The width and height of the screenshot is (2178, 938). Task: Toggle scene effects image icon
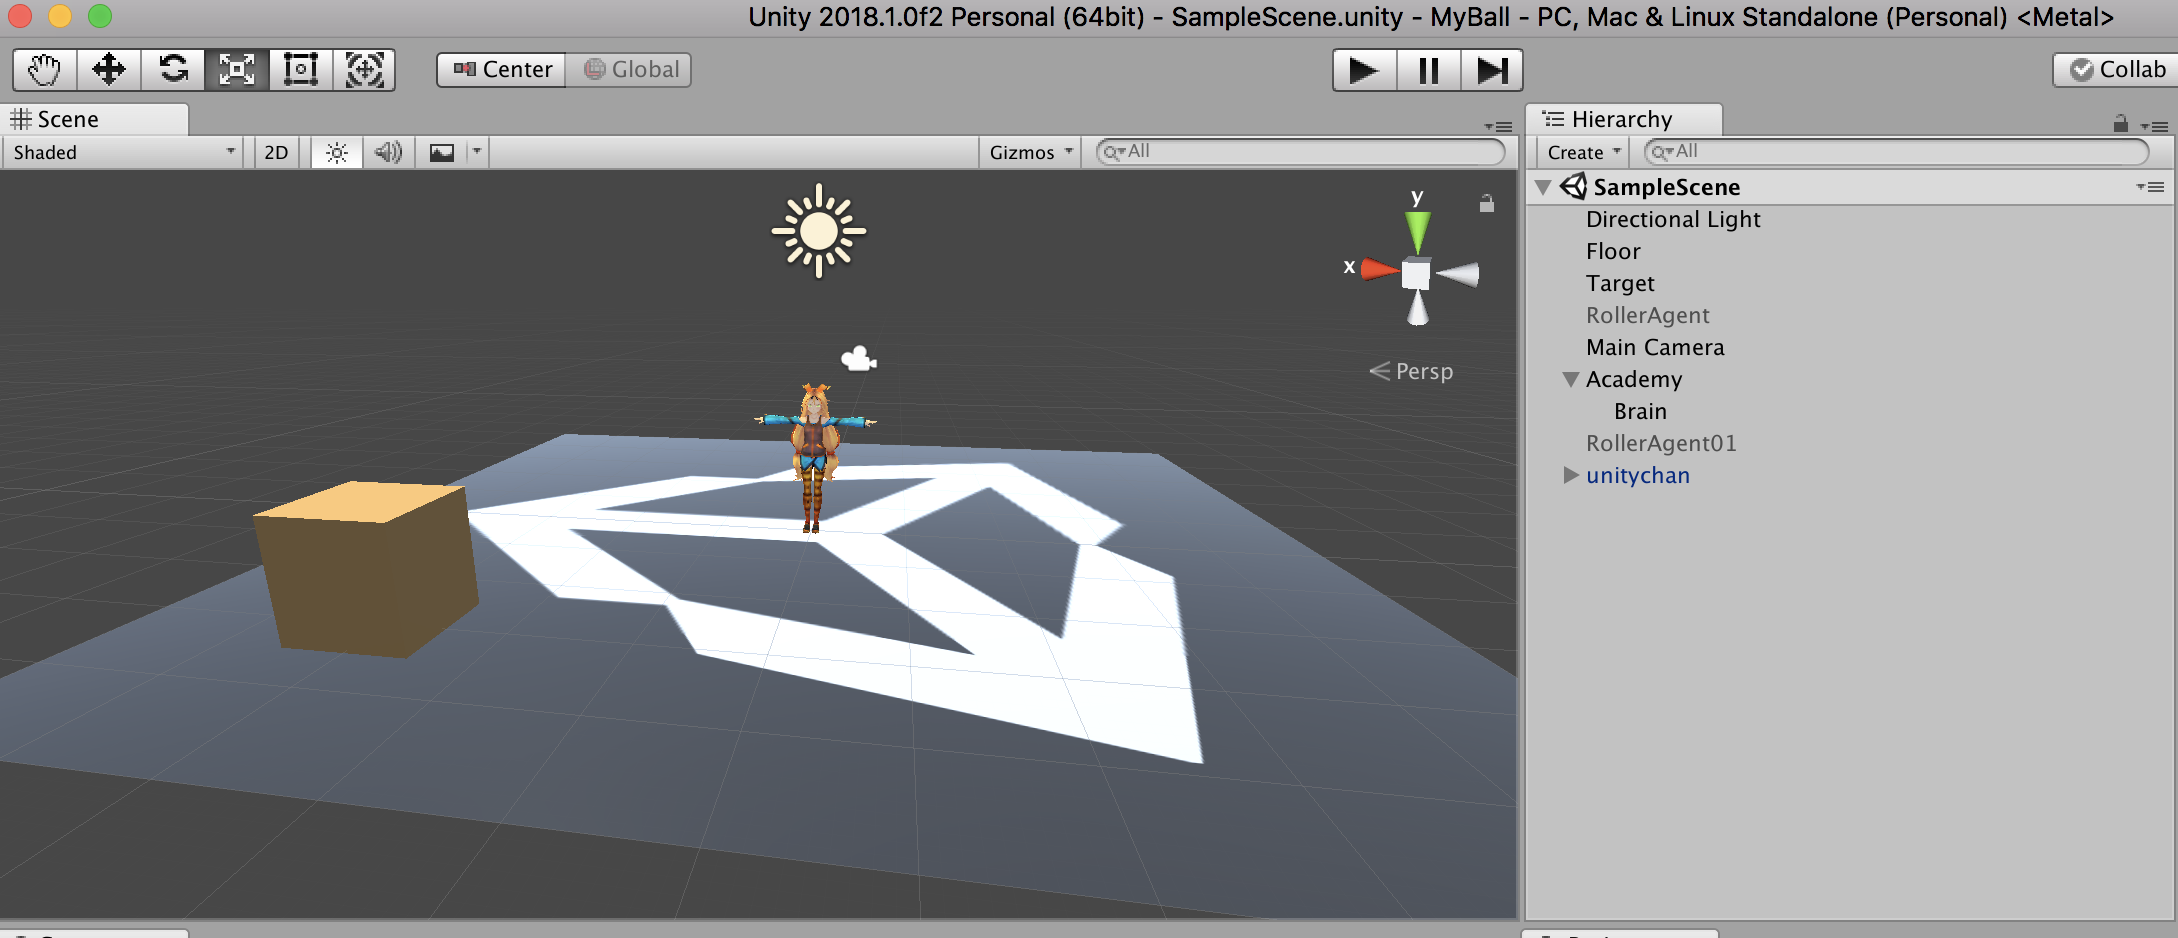[441, 152]
